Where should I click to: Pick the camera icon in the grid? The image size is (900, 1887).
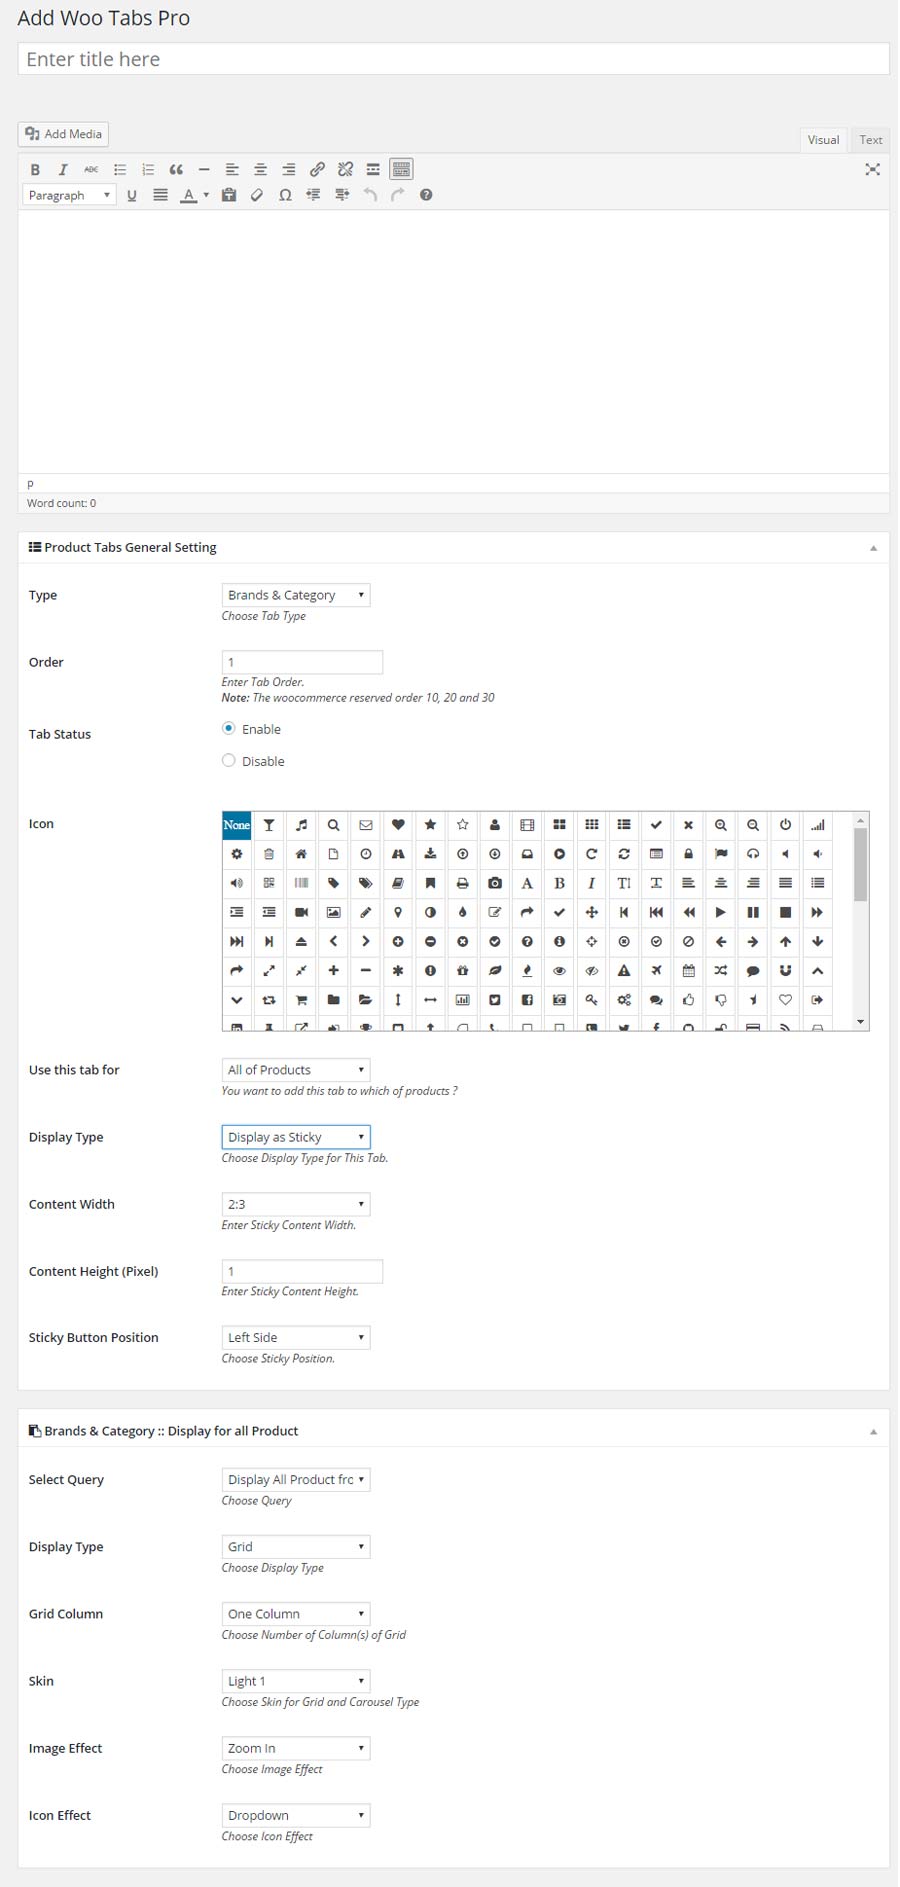click(495, 883)
